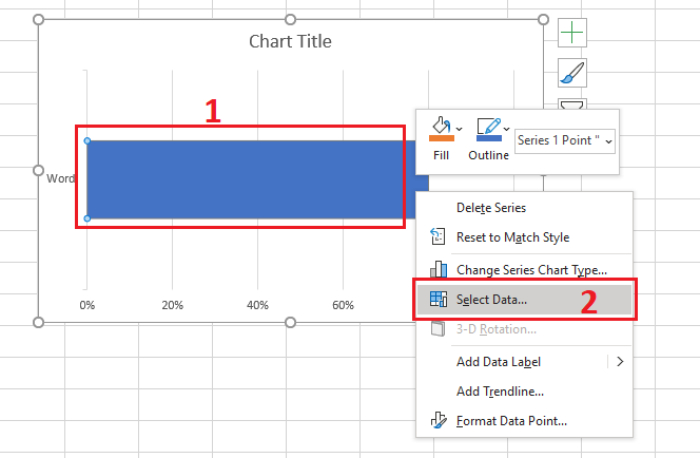Open the Chart Styles paintbrush button
Viewport: 700px width, 458px height.
click(572, 73)
